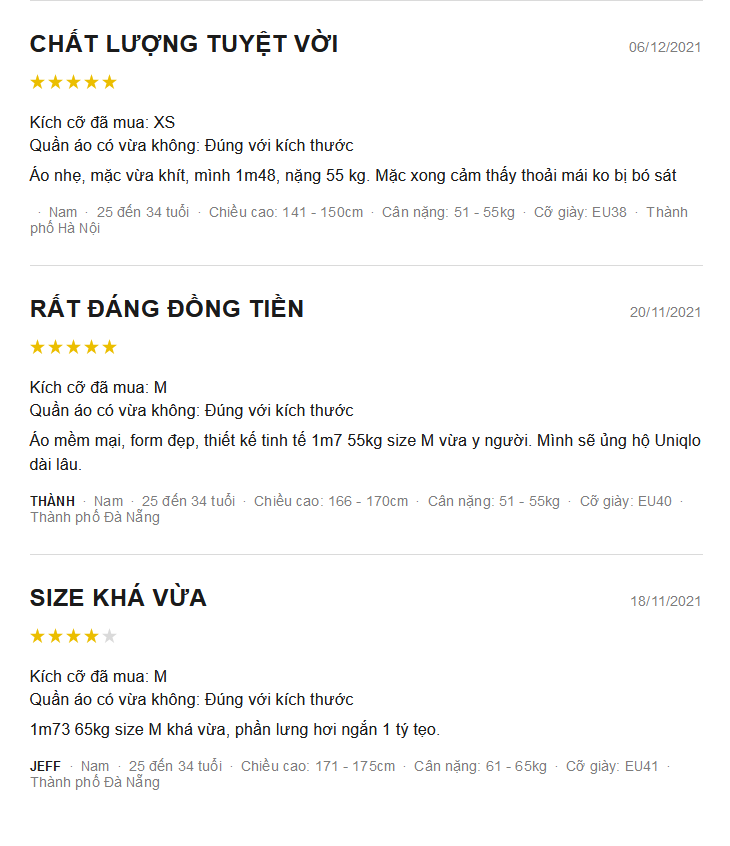Open the 'RẤT ĐÁNG ĐỒNG TIỀN' review title
This screenshot has height=846, width=730.
pos(167,308)
